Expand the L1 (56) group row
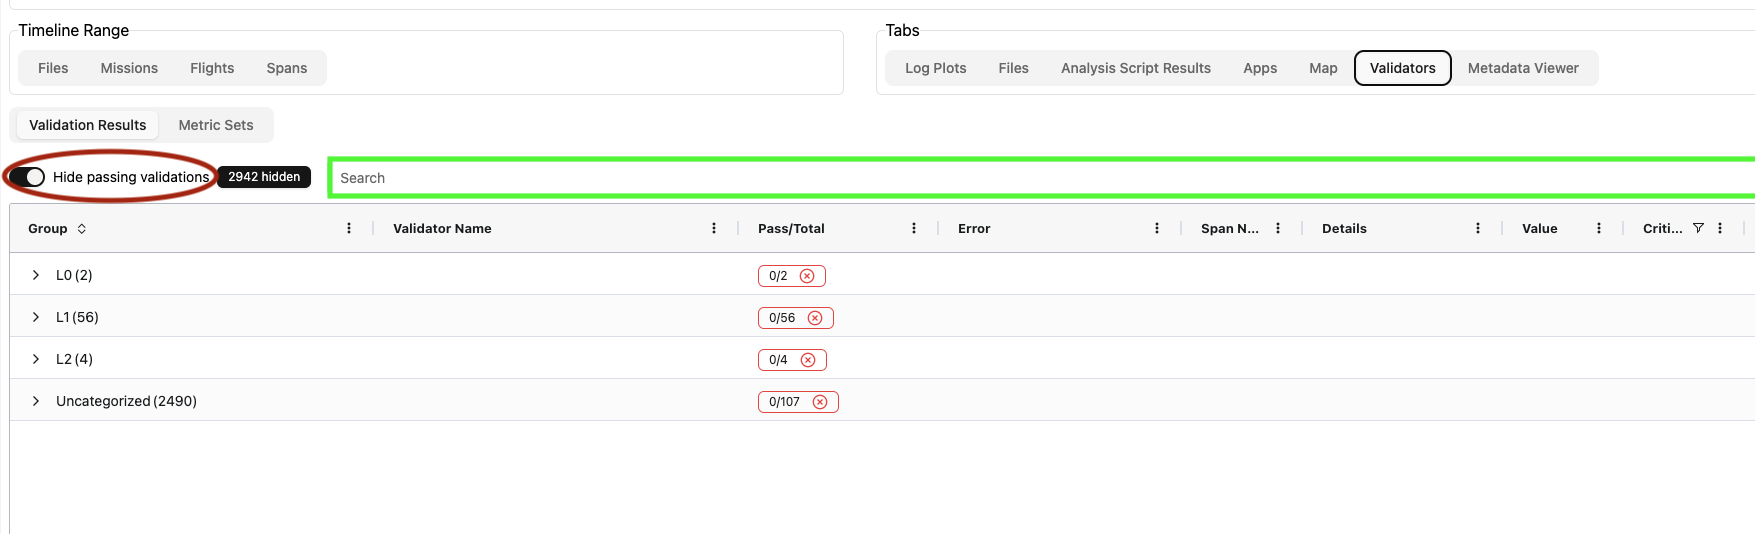 tap(36, 317)
